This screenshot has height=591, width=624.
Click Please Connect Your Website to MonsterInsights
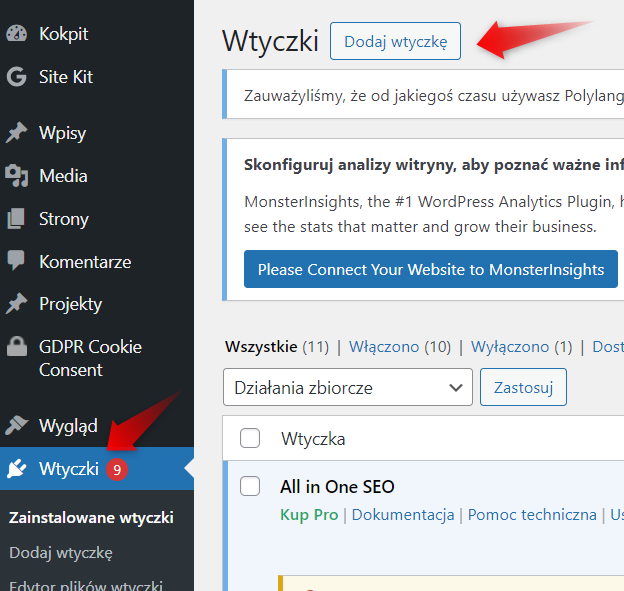(431, 269)
